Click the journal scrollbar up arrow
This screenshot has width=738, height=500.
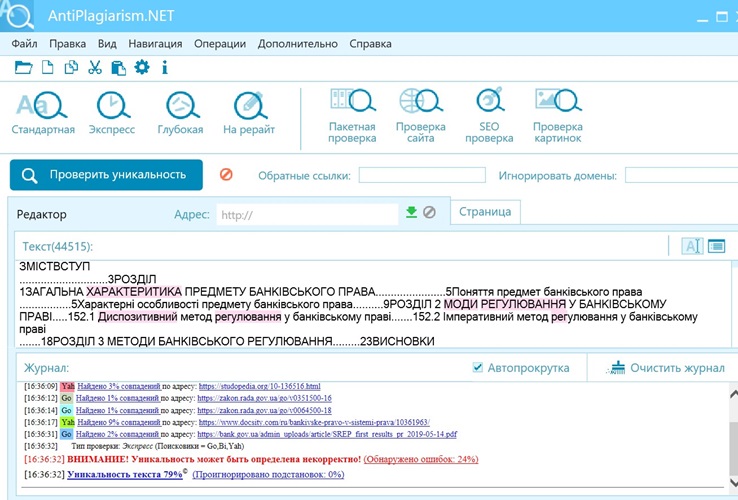733,394
